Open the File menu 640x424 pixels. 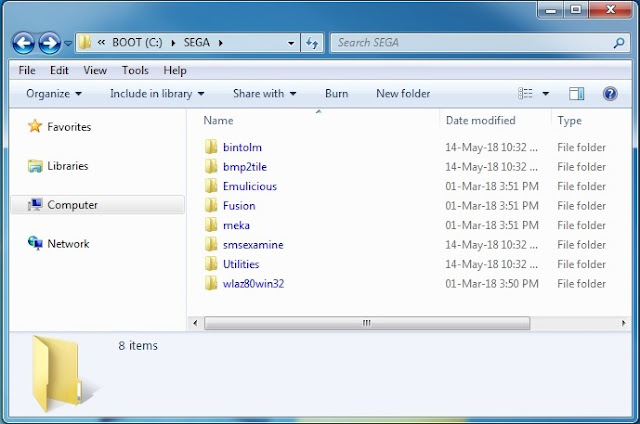(x=27, y=70)
